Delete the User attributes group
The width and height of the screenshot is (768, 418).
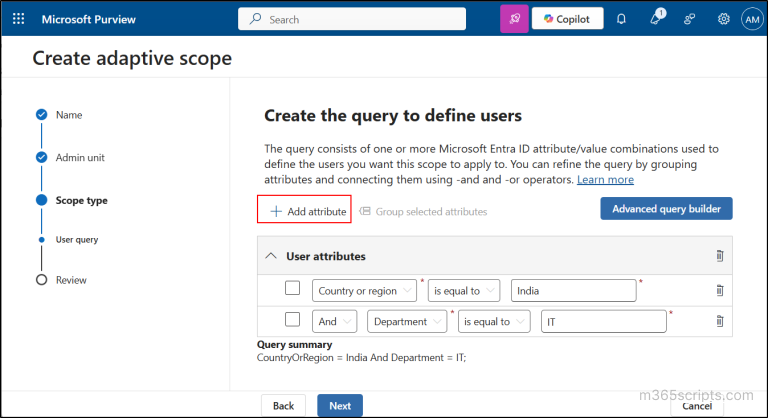[x=720, y=256]
